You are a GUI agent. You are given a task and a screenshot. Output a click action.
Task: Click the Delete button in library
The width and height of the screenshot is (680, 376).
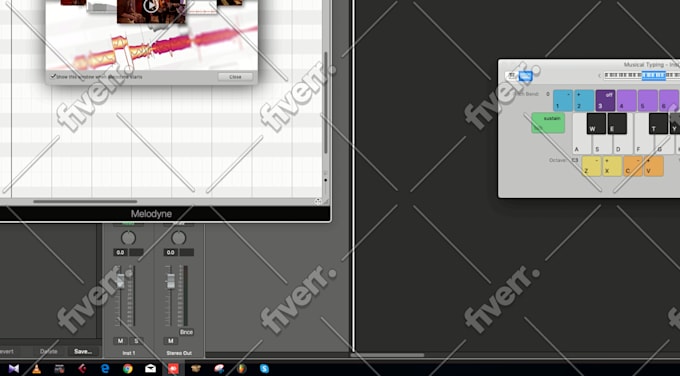click(49, 351)
